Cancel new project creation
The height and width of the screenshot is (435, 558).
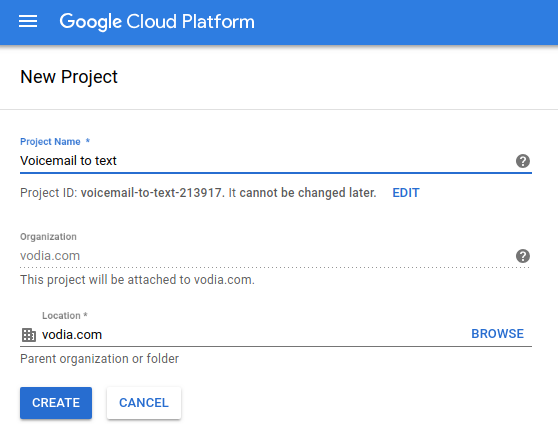[x=144, y=403]
